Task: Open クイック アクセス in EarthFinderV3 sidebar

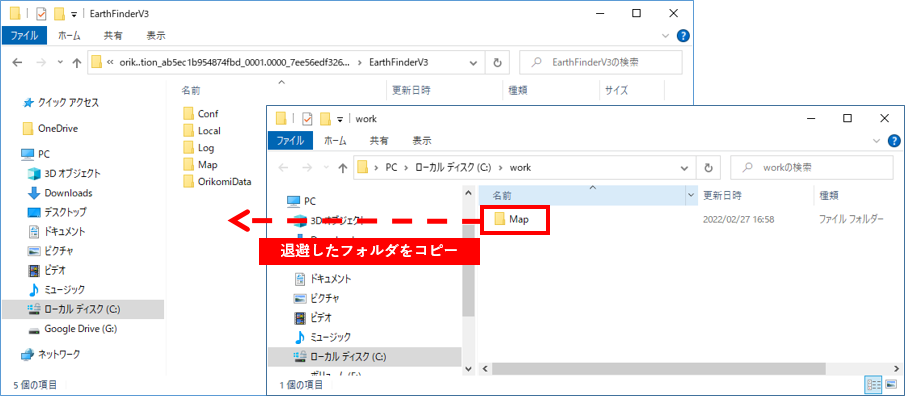Action: (61, 103)
